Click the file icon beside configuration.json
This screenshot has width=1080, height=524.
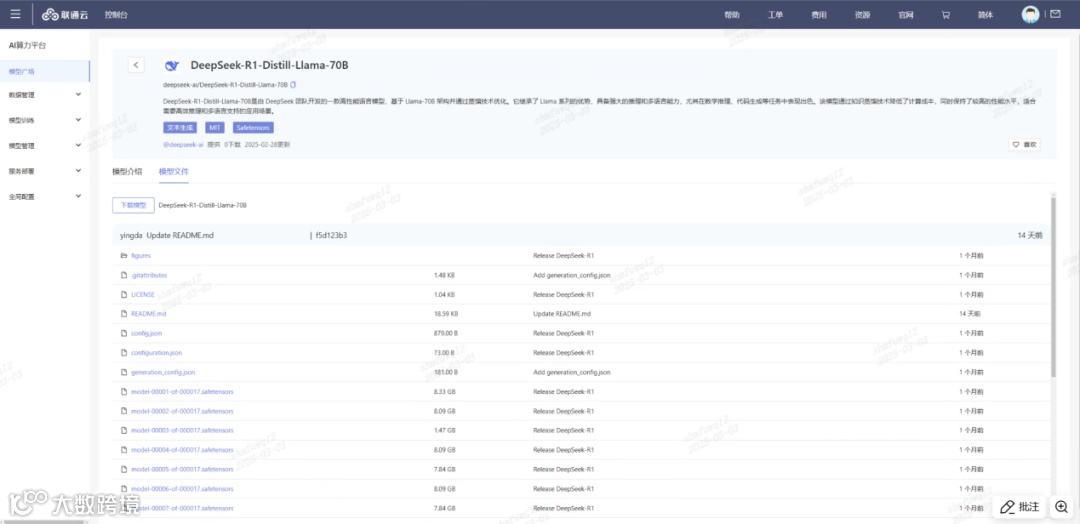124,353
